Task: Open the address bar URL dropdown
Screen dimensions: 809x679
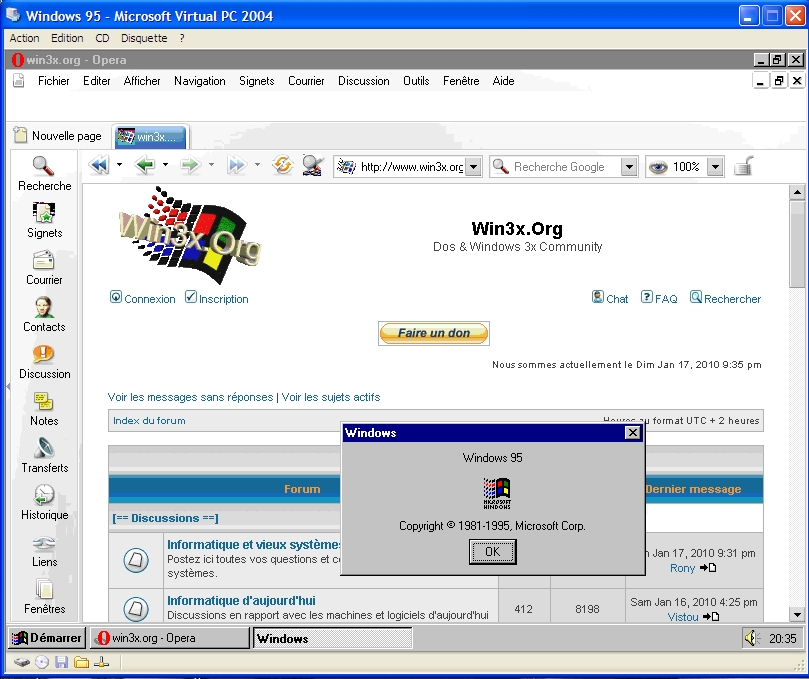Action: point(473,167)
